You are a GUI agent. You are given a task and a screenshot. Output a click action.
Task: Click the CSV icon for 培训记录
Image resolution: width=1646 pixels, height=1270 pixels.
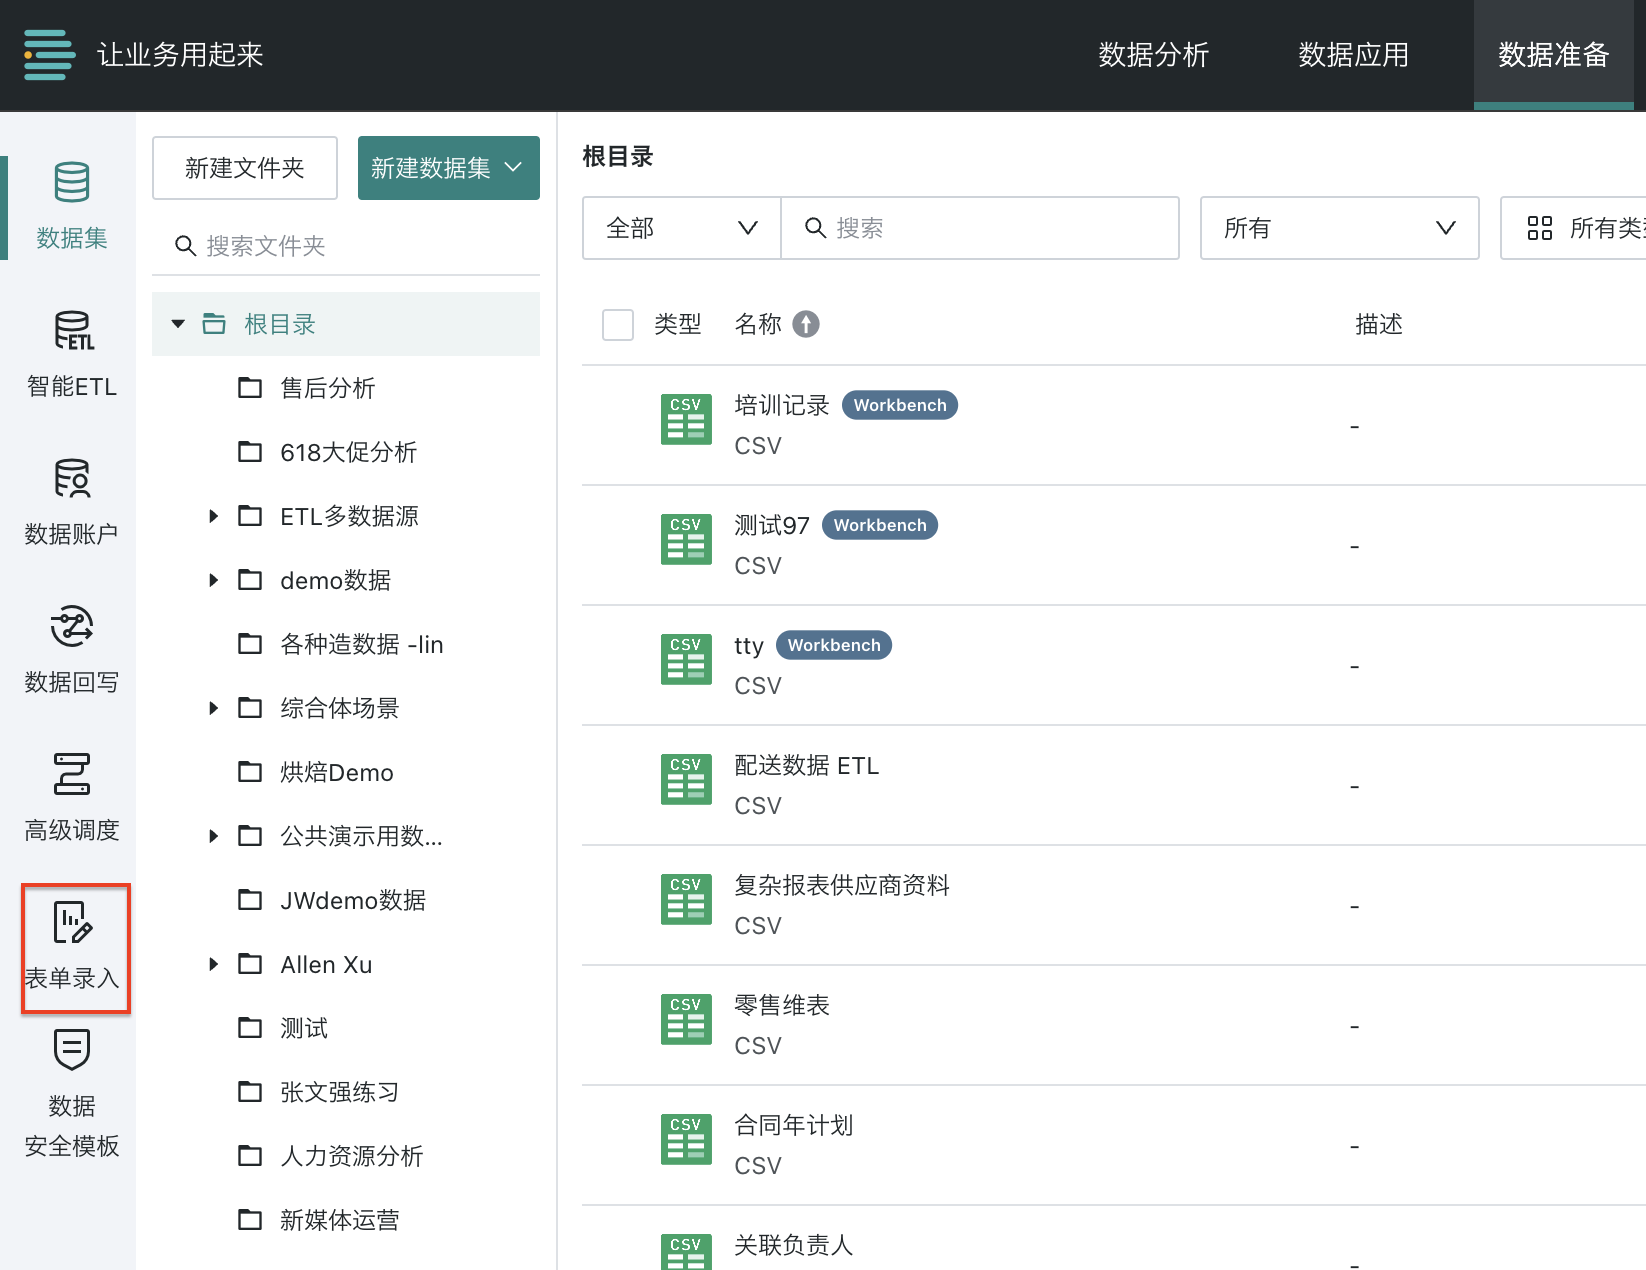pyautogui.click(x=686, y=419)
